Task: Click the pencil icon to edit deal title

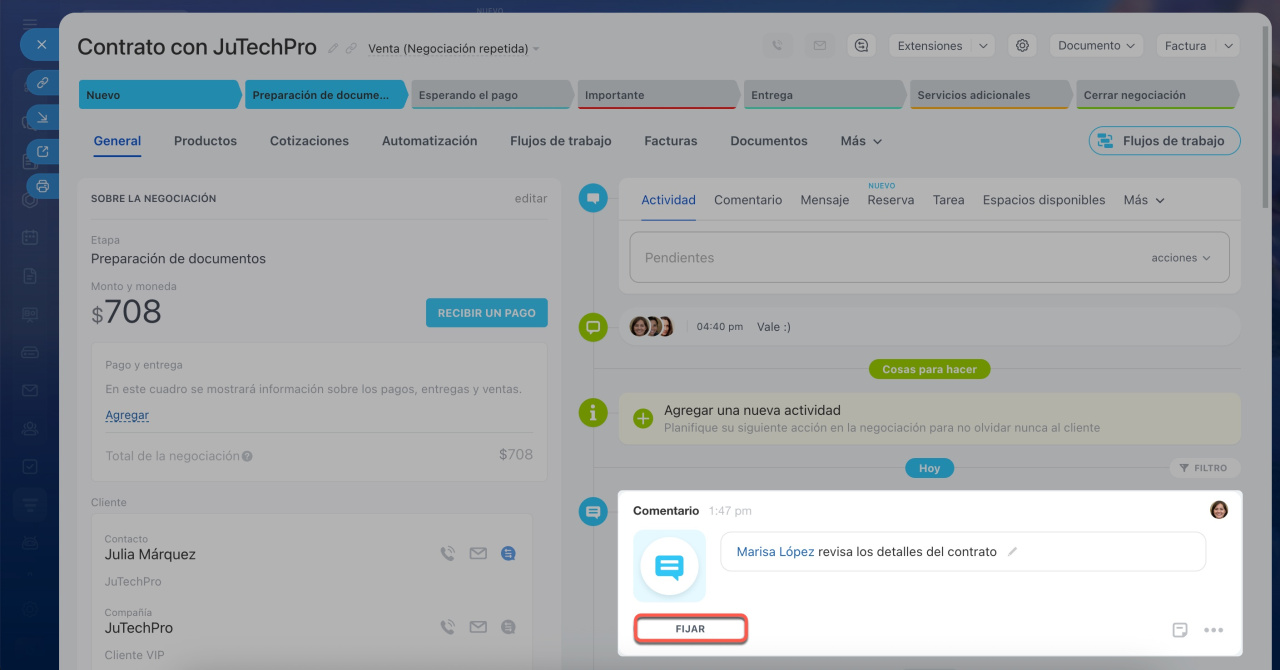Action: click(334, 48)
